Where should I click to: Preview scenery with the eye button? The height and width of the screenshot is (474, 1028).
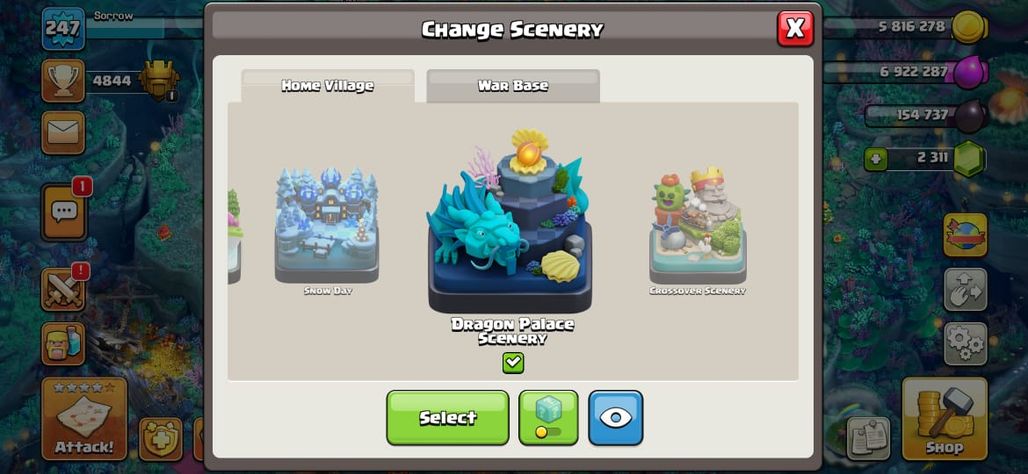[x=616, y=418]
